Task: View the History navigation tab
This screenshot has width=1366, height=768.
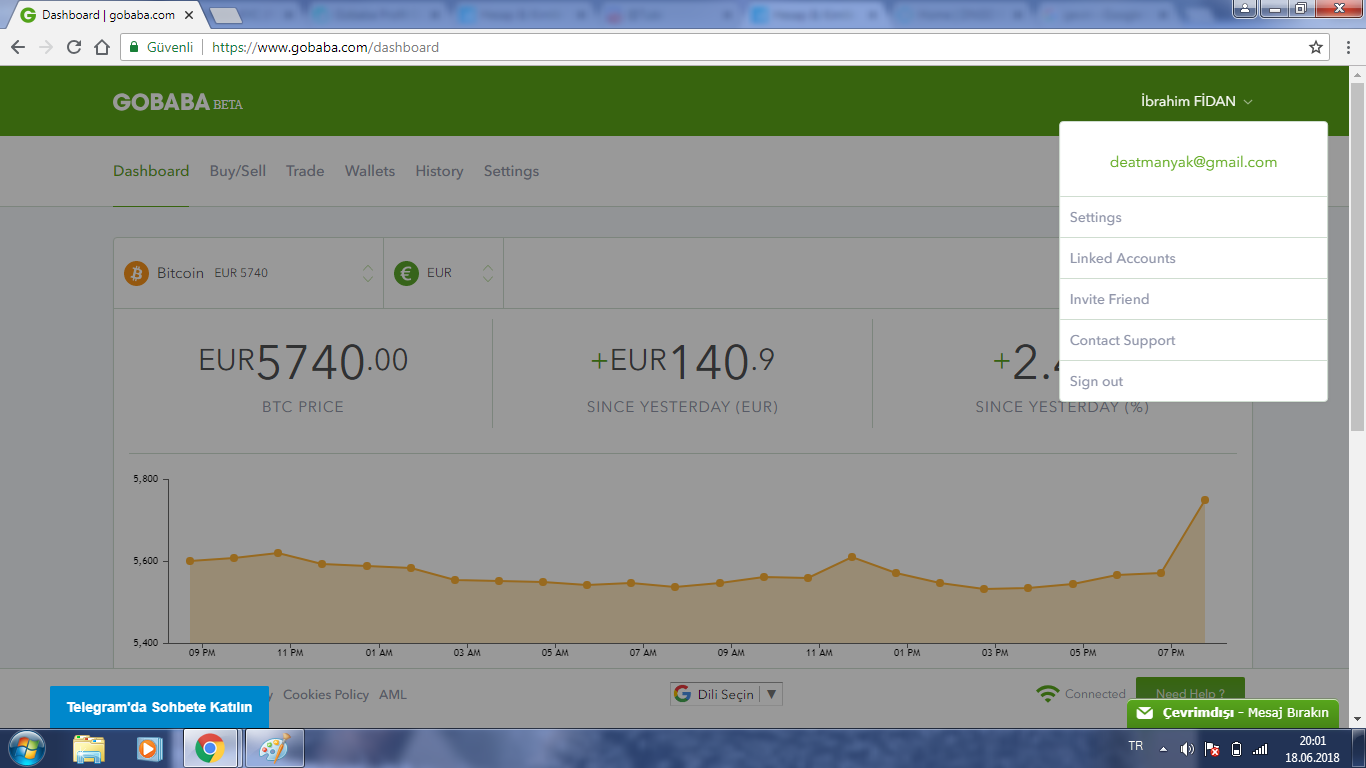Action: 439,171
